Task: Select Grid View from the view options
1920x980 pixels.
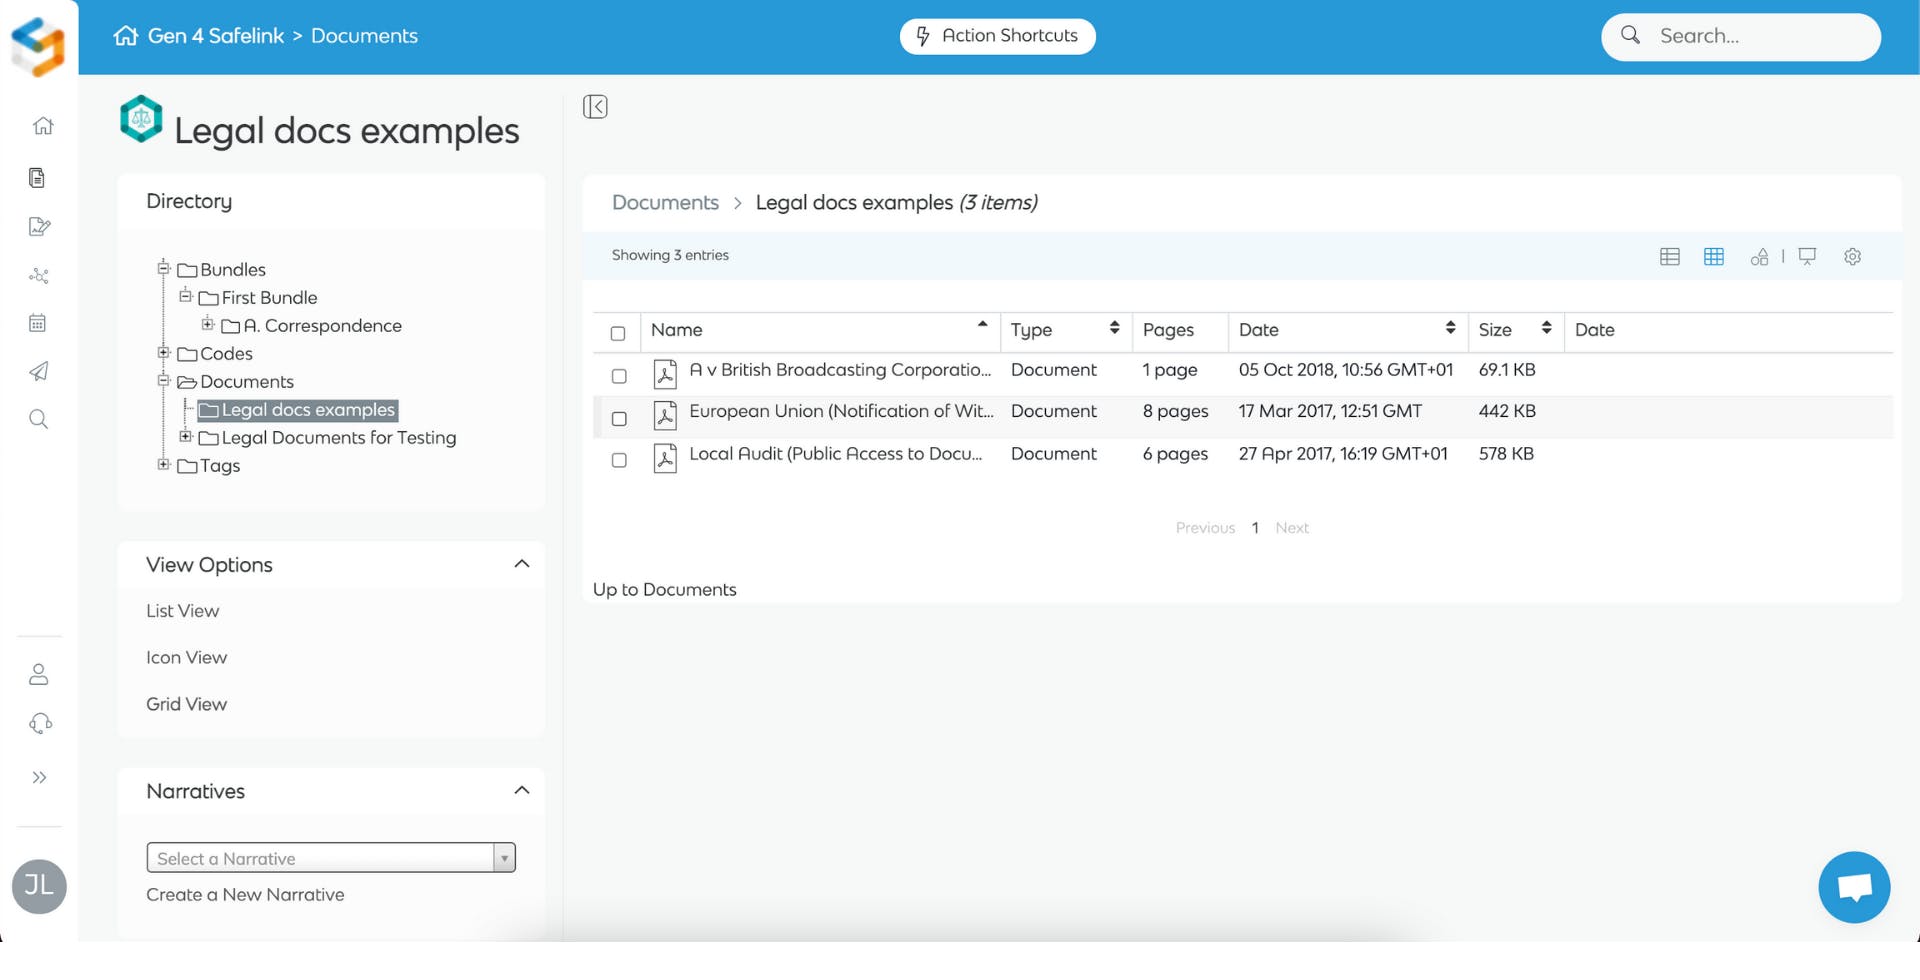Action: tap(186, 704)
